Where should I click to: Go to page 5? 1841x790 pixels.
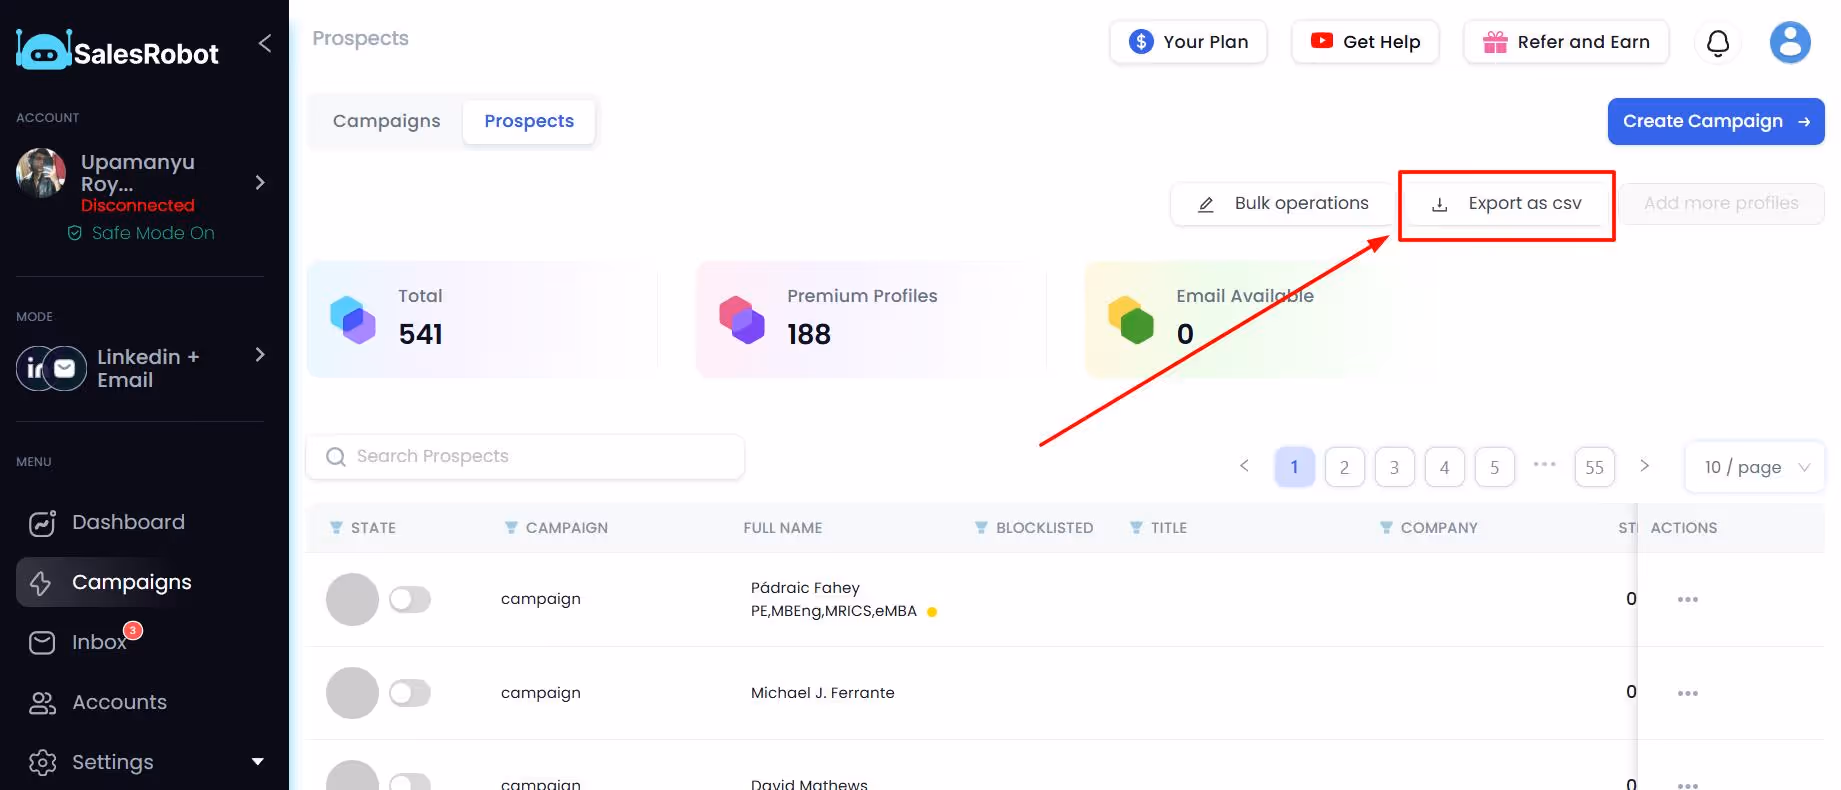coord(1494,467)
